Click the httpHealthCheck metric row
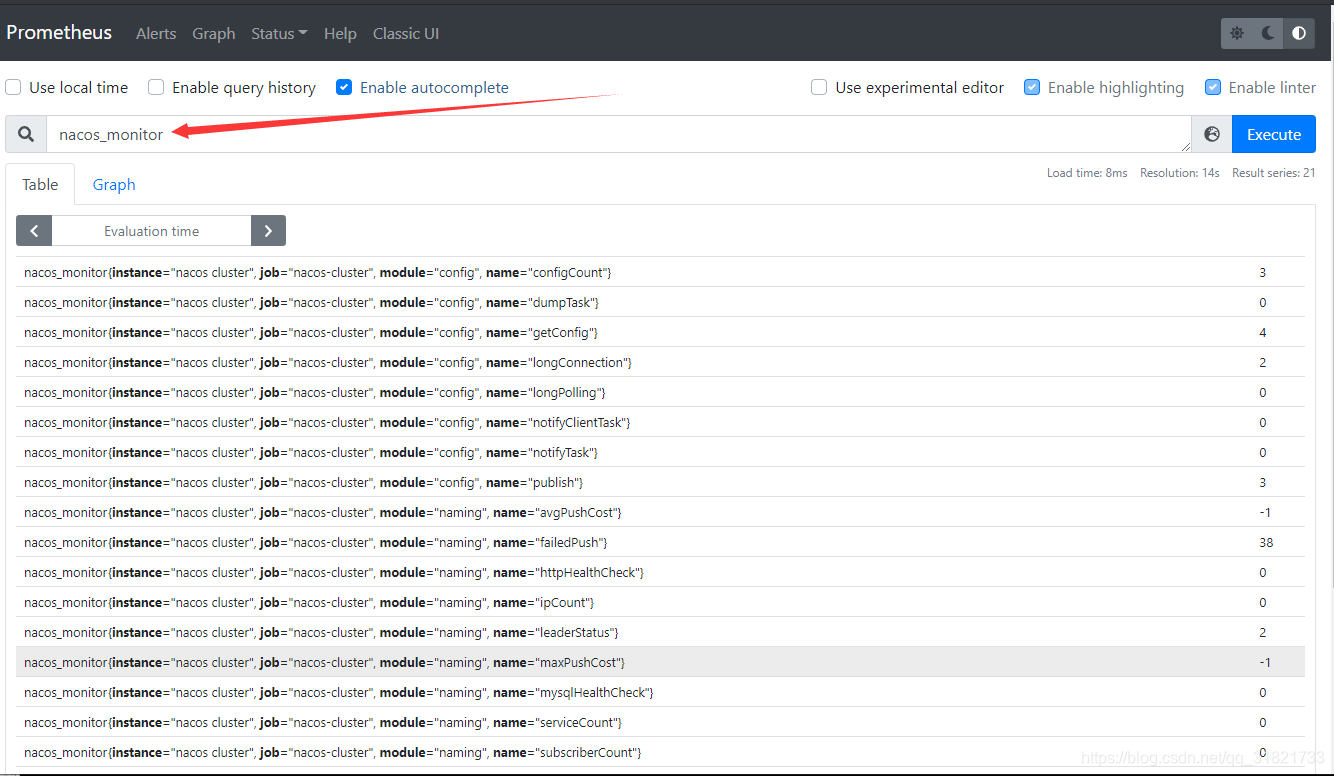1334x776 pixels. (660, 572)
